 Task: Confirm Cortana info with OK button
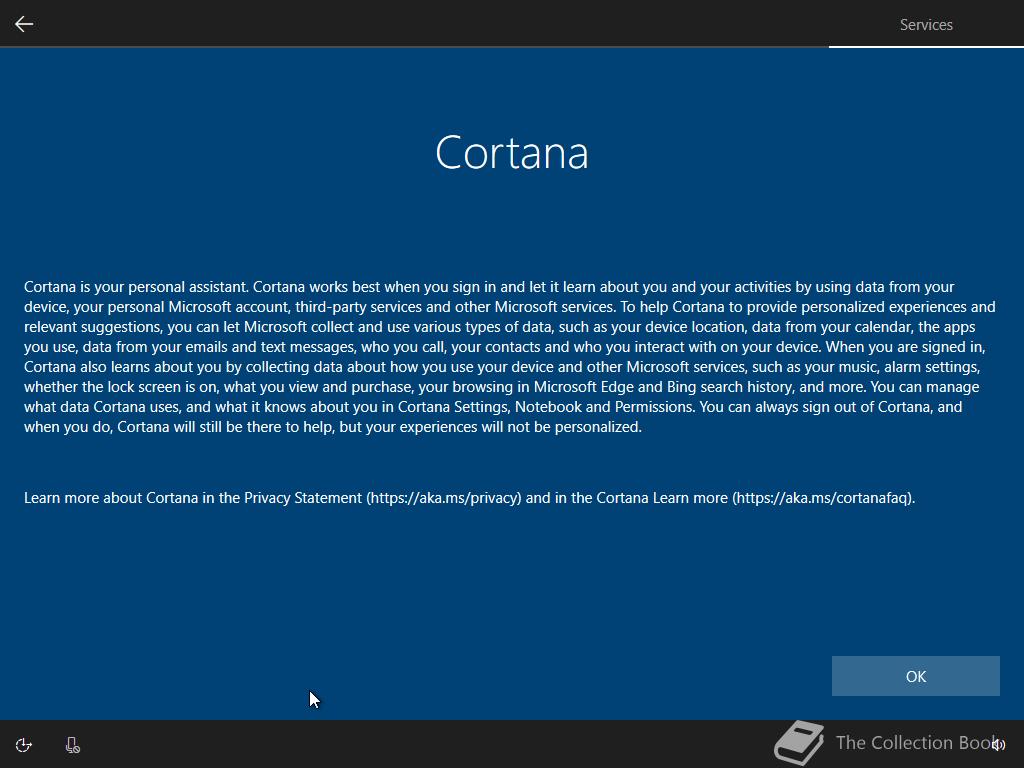pos(916,676)
